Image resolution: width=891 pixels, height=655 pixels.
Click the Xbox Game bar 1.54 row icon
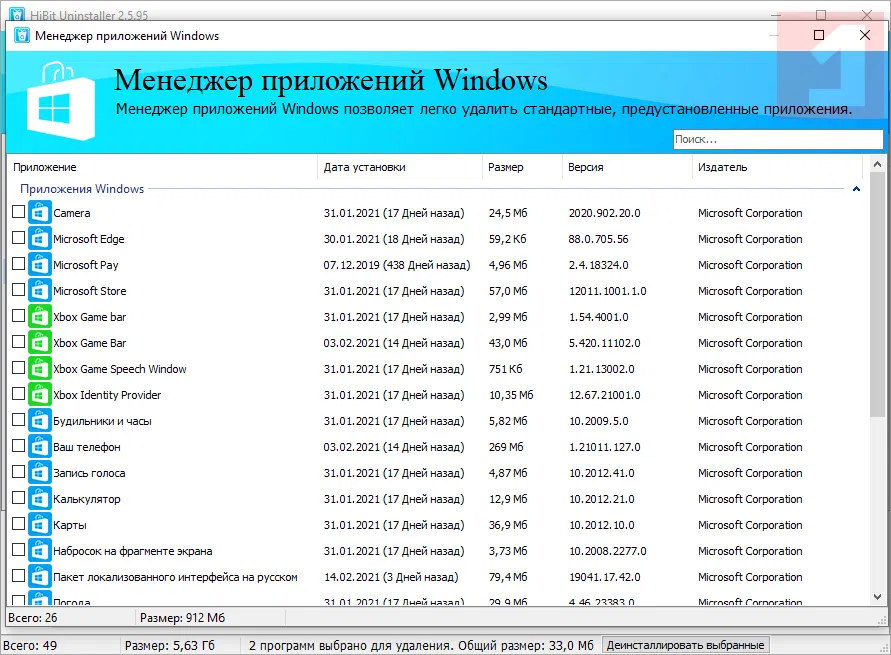click(40, 317)
